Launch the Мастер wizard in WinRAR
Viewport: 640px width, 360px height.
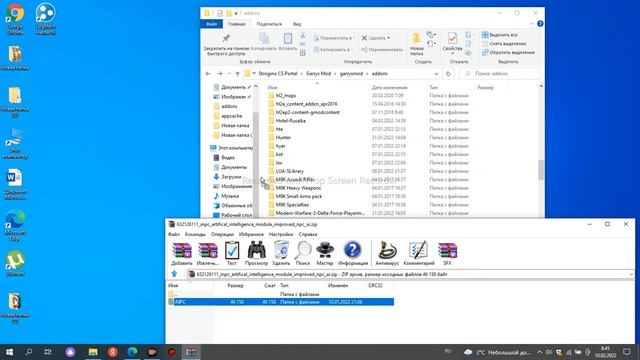pyautogui.click(x=325, y=253)
